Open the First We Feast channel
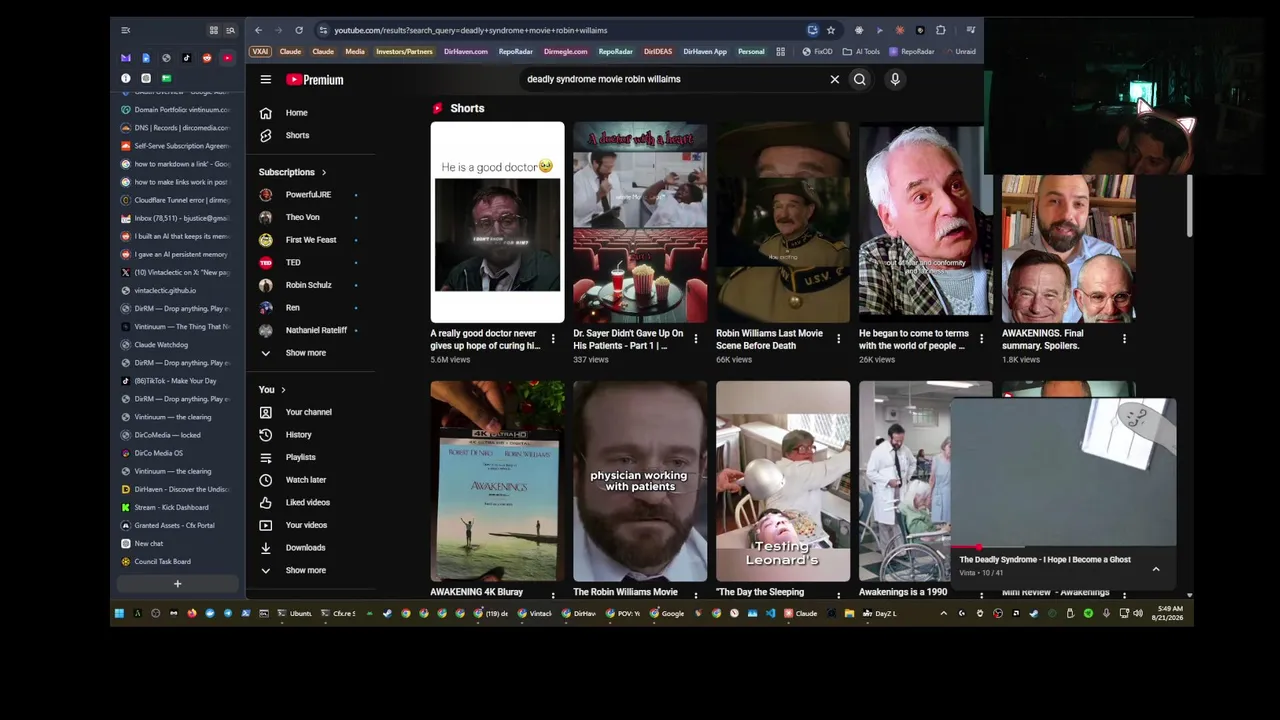The image size is (1280, 720). [x=311, y=240]
